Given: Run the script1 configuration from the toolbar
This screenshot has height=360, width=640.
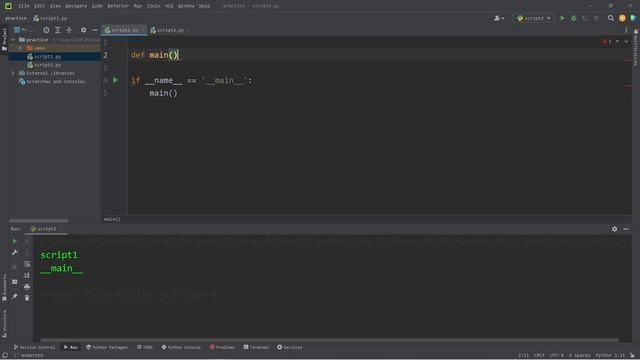Looking at the screenshot, I should [562, 18].
